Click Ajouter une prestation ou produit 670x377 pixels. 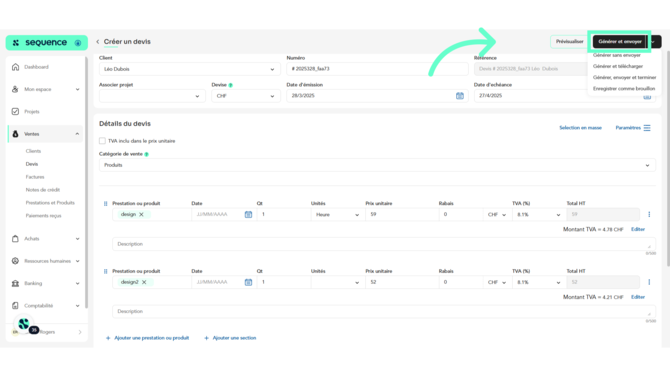click(x=147, y=338)
